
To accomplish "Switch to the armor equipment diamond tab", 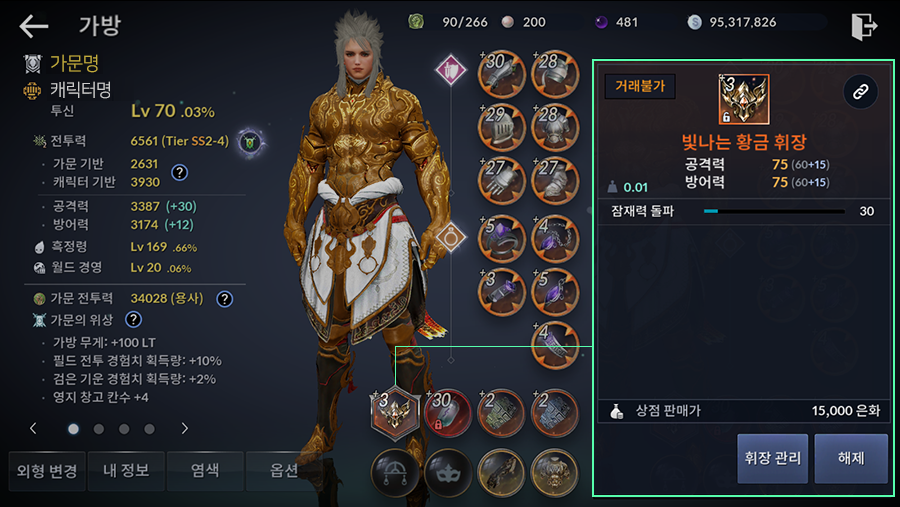I will pos(451,70).
